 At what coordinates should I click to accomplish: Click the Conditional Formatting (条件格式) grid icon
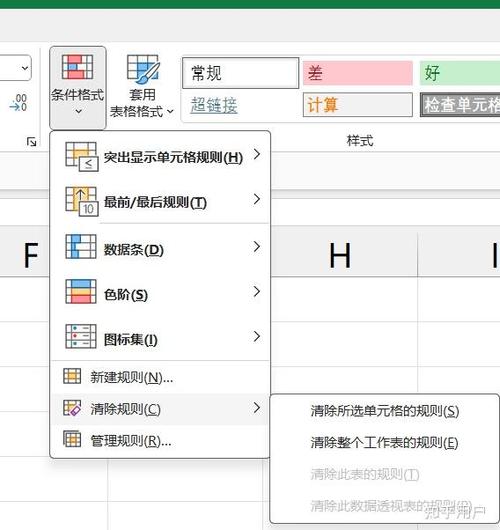click(77, 67)
